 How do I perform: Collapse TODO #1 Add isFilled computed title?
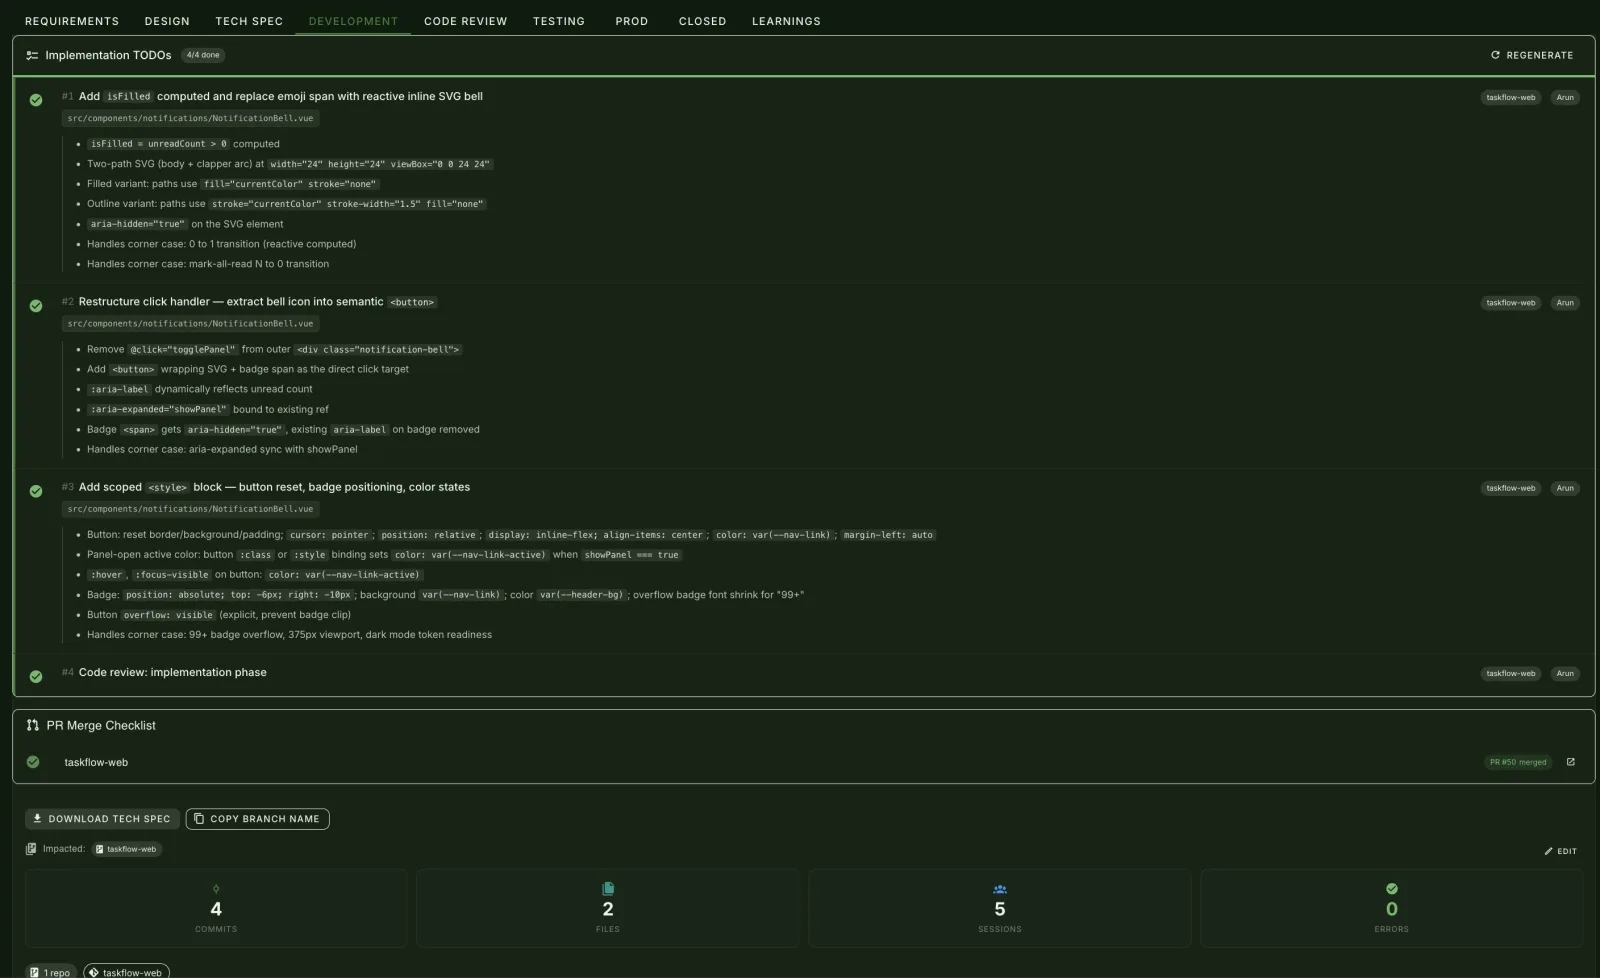tap(280, 96)
